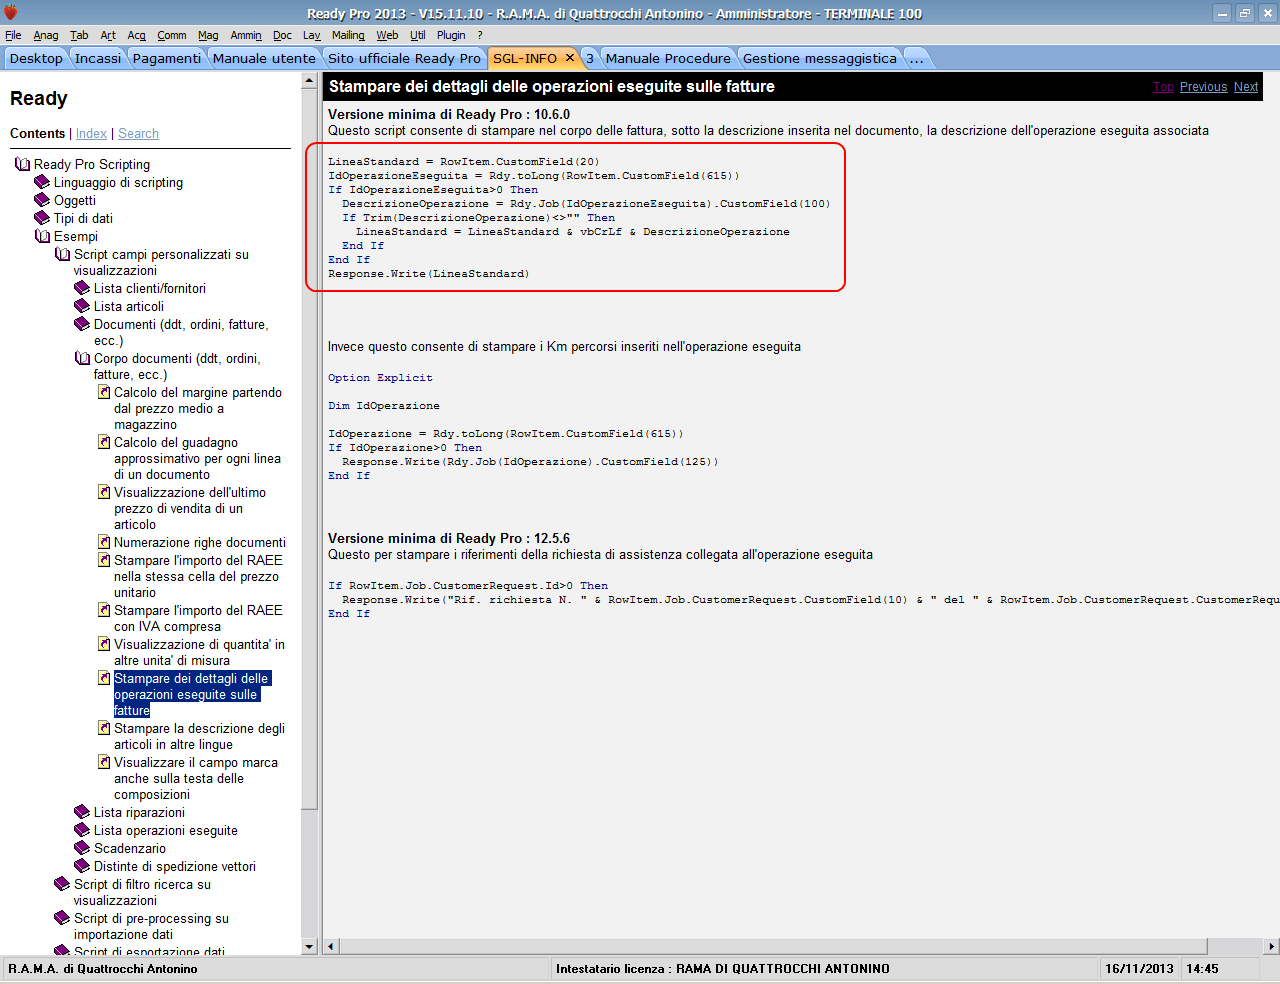Switch to the Desktop tab
Viewport: 1280px width, 984px height.
tap(36, 58)
